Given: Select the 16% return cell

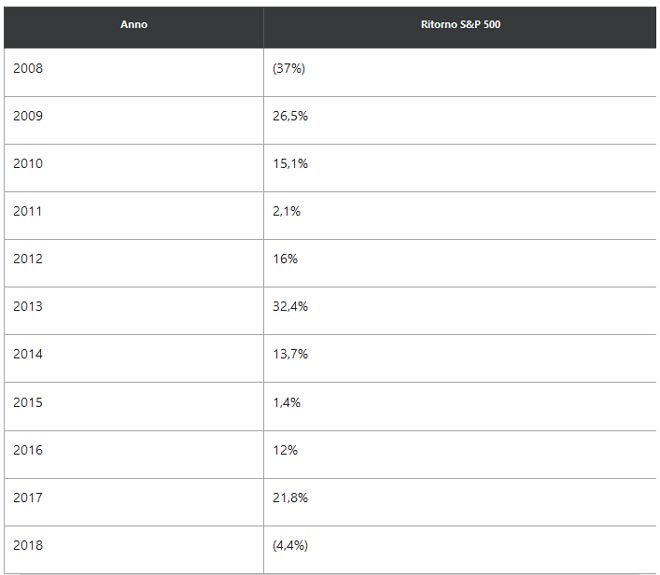Looking at the screenshot, I should pos(285,259).
